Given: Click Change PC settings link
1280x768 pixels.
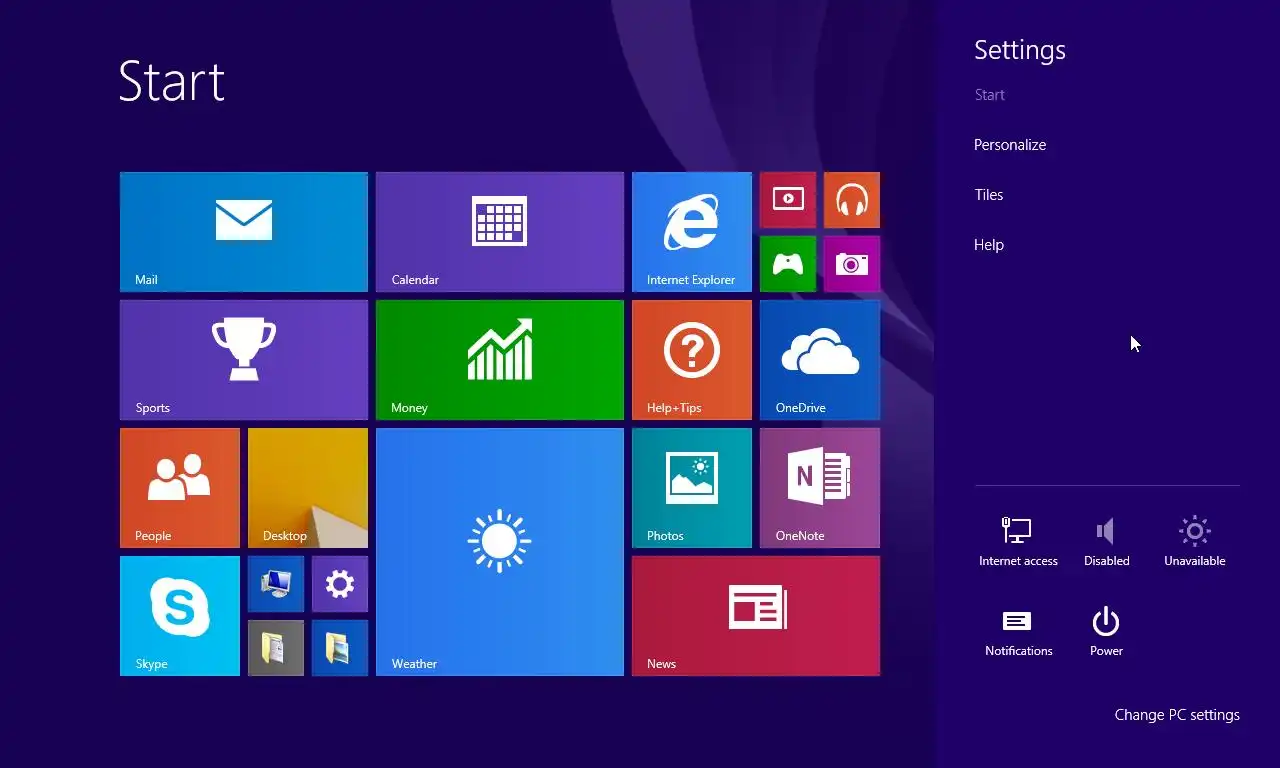Looking at the screenshot, I should (1177, 715).
